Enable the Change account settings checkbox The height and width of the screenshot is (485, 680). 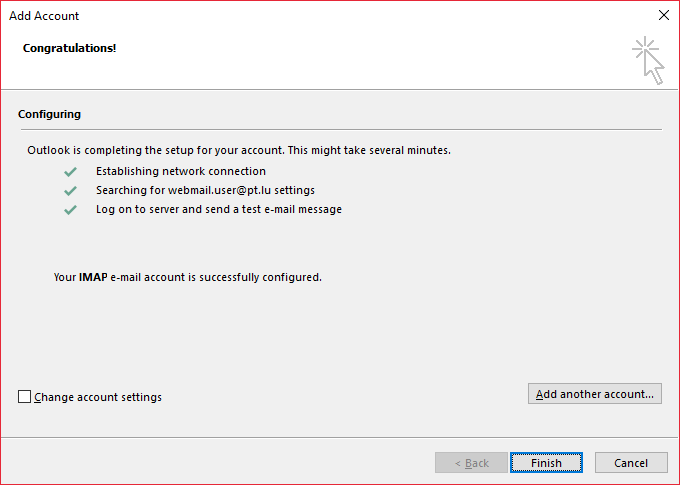(x=25, y=397)
